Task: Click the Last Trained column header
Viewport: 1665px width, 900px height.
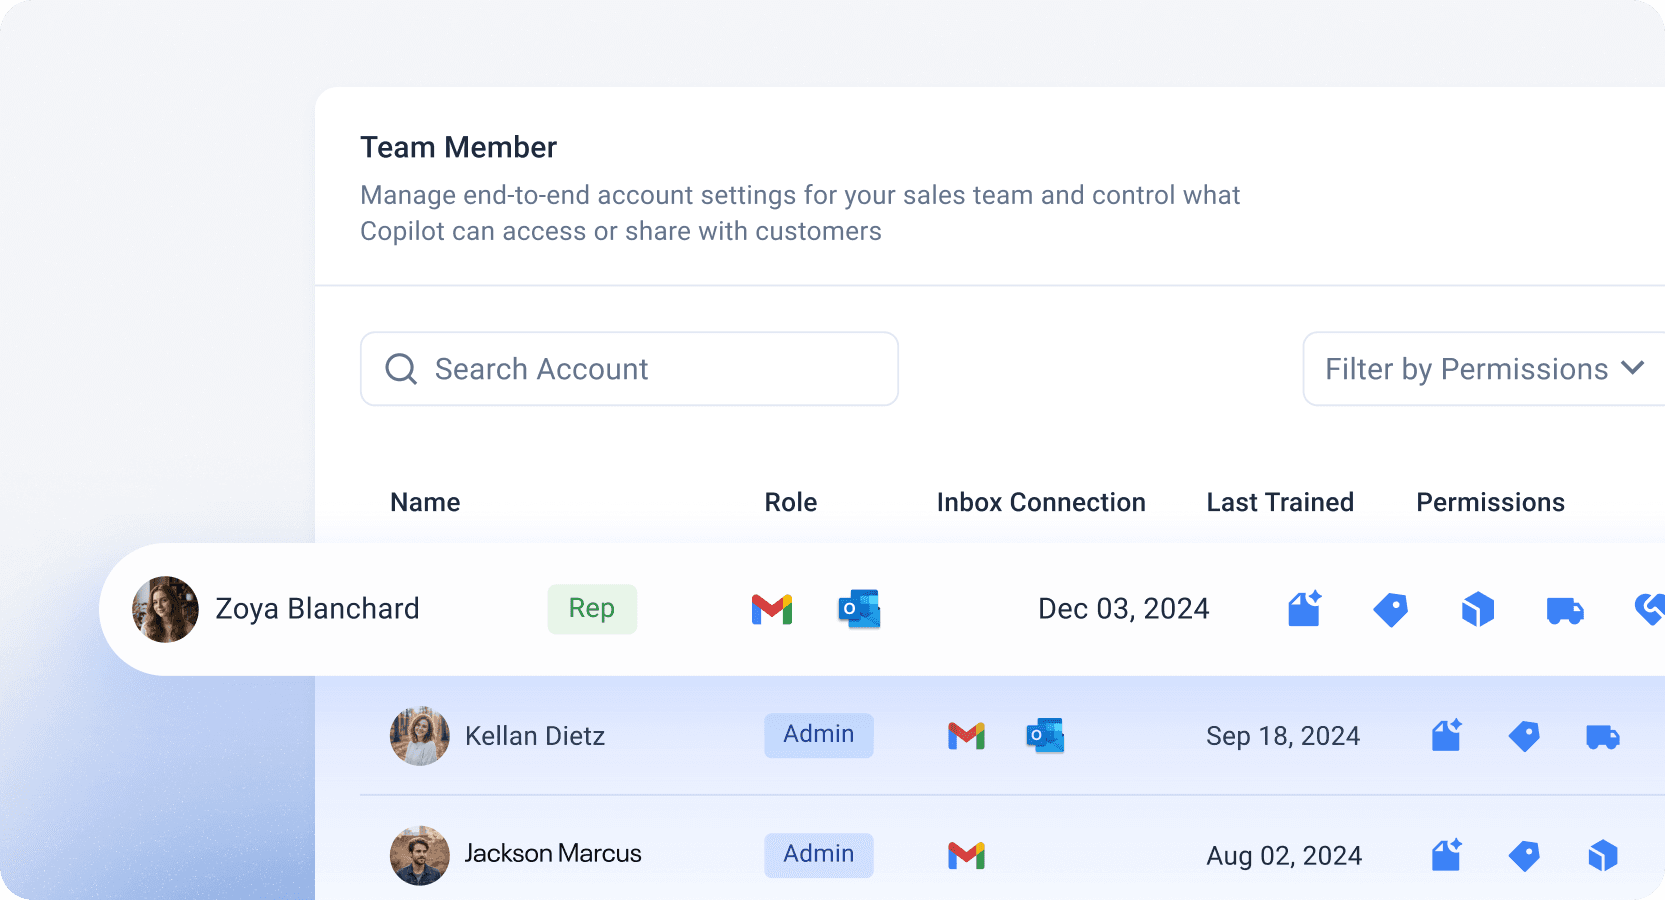Action: tap(1280, 502)
